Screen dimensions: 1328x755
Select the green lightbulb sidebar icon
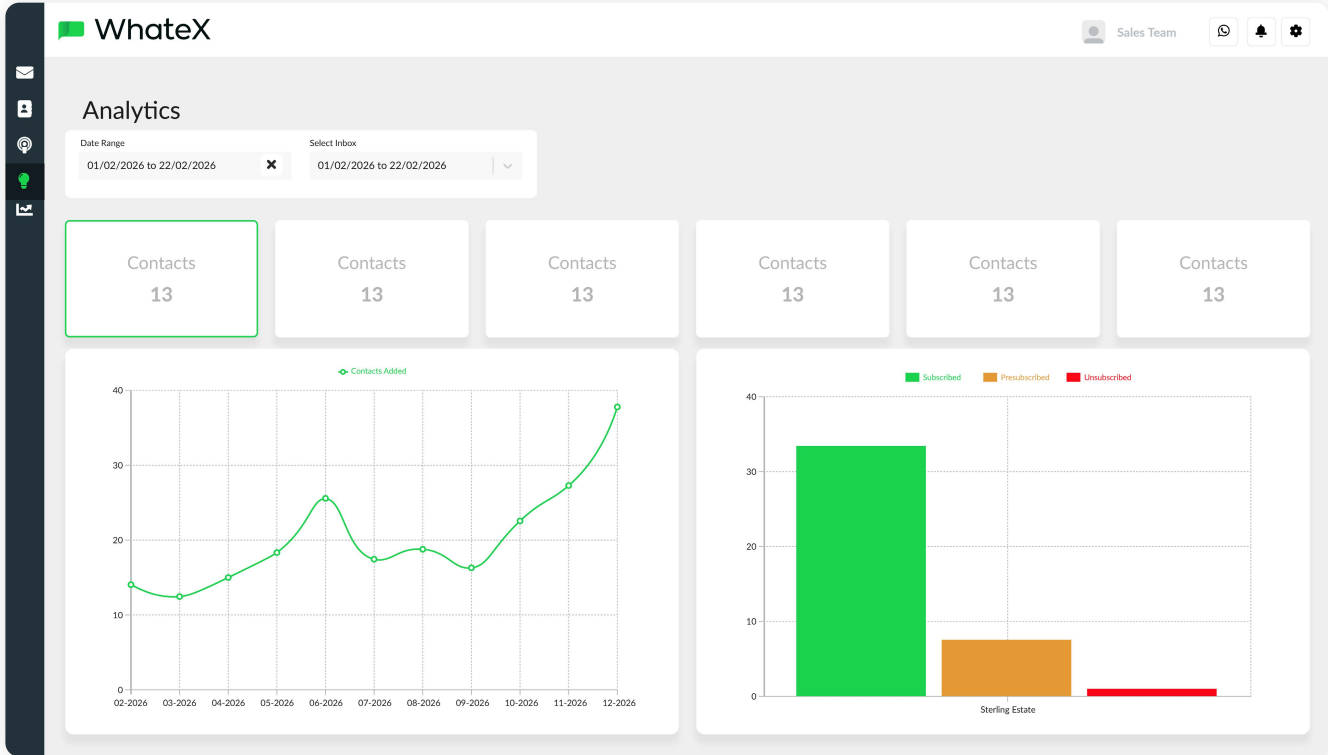coord(24,181)
